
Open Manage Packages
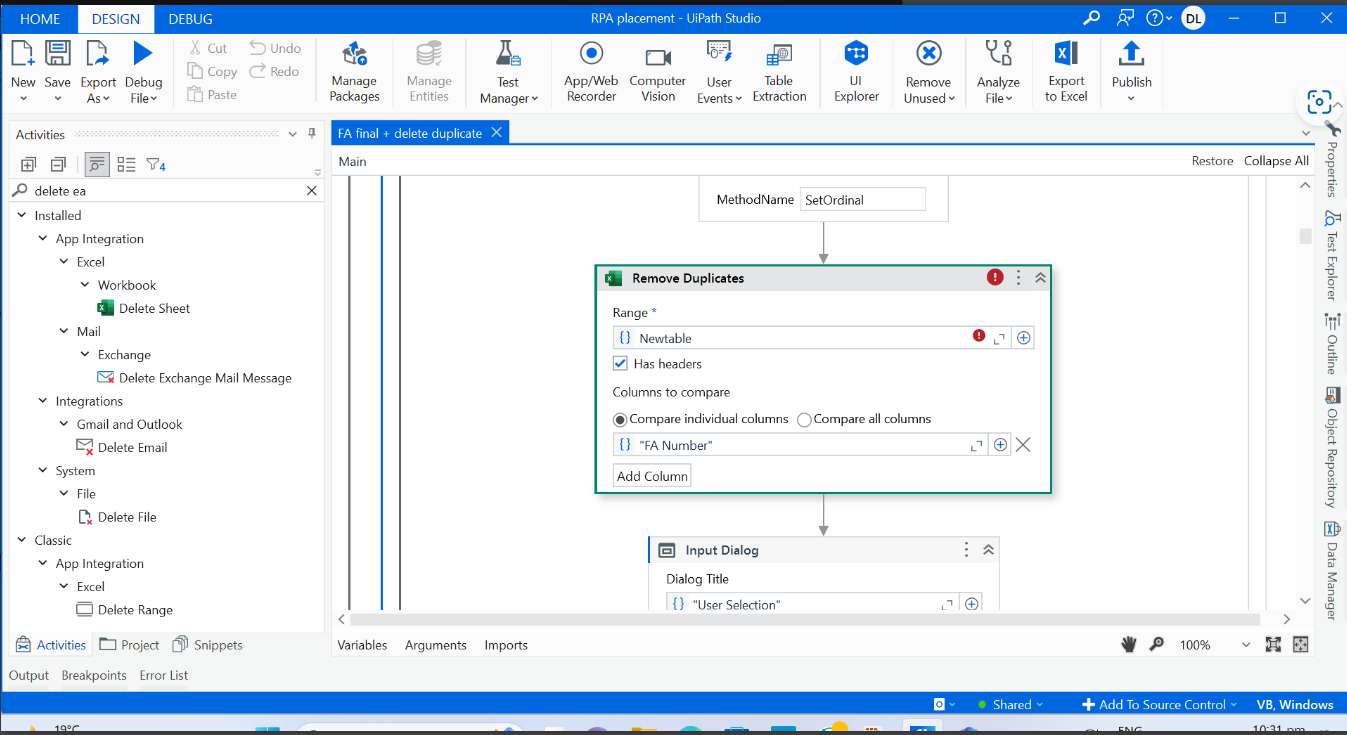click(x=354, y=71)
